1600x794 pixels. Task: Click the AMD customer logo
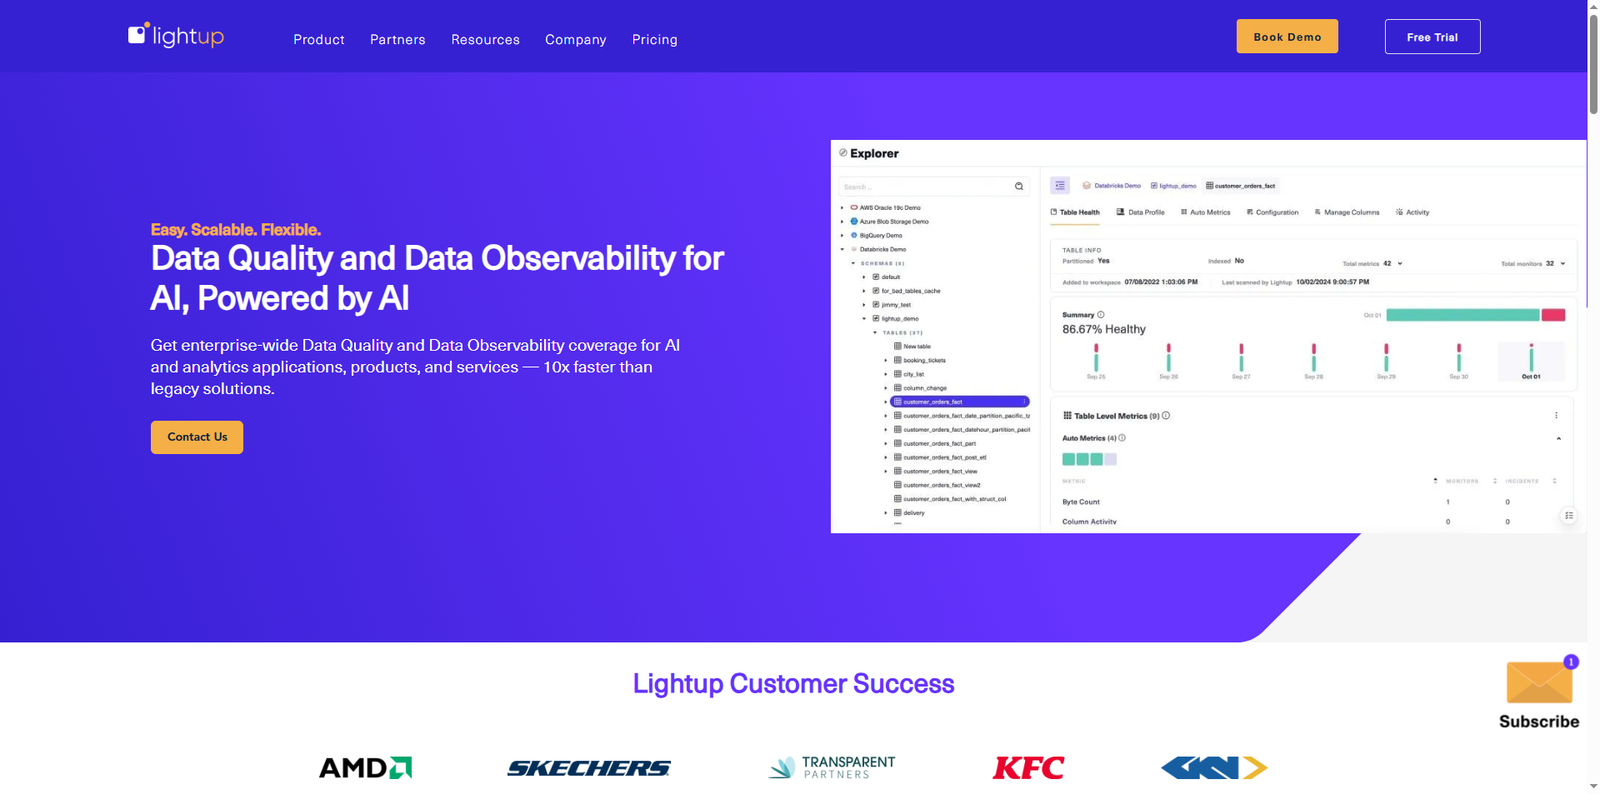365,768
